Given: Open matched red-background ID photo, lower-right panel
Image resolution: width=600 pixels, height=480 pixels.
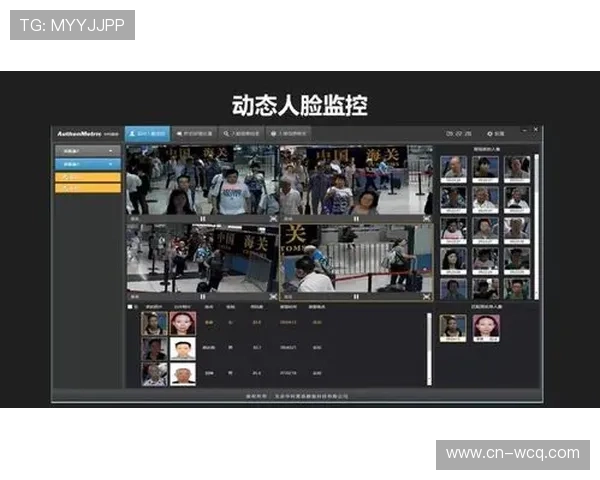Looking at the screenshot, I should click(x=486, y=328).
